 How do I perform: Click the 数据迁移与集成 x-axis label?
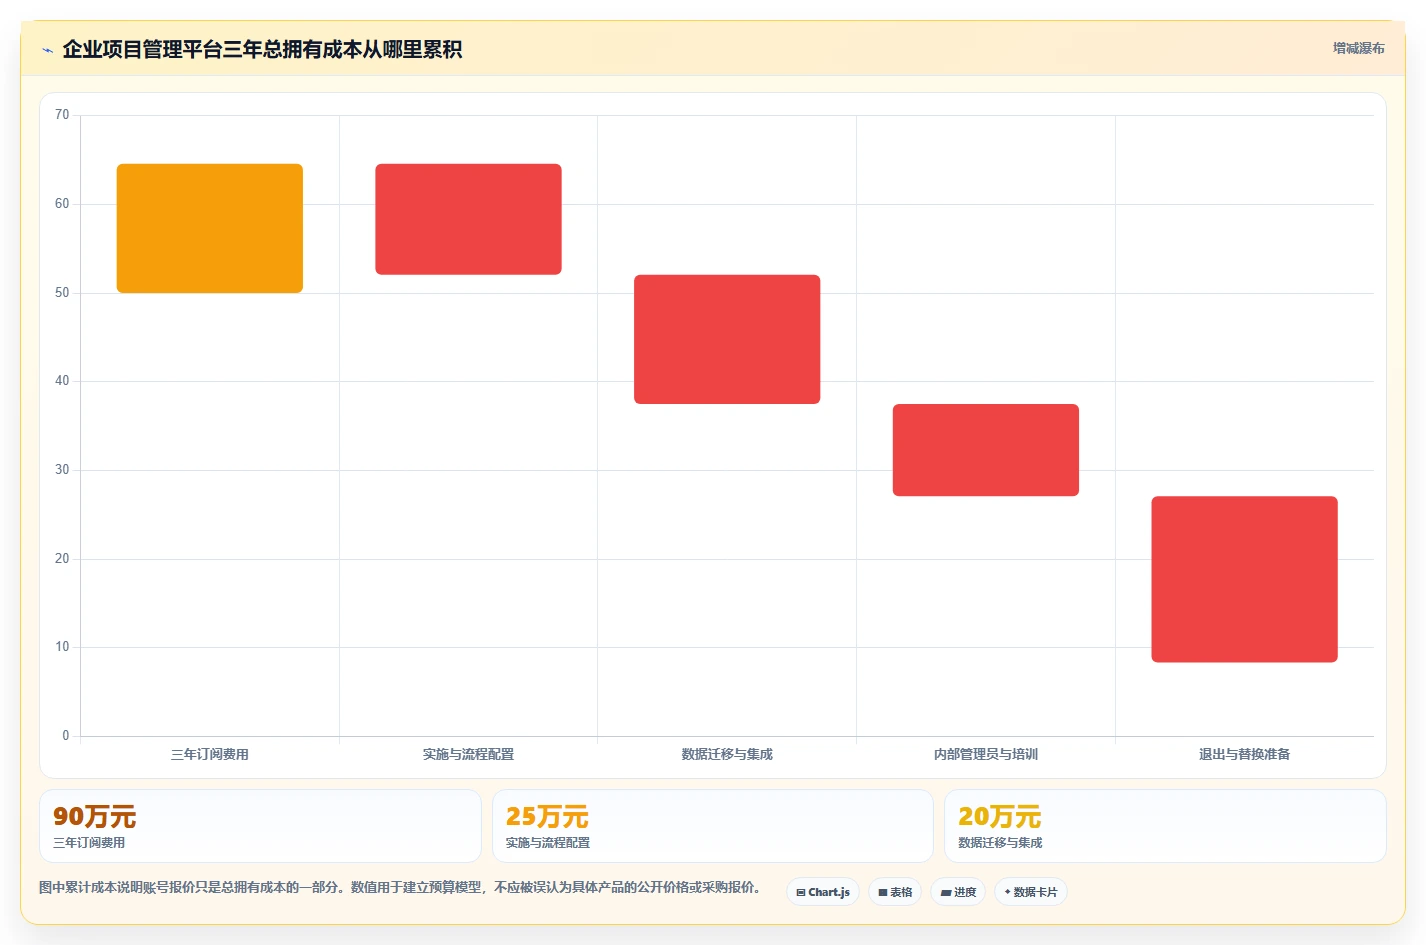click(727, 754)
